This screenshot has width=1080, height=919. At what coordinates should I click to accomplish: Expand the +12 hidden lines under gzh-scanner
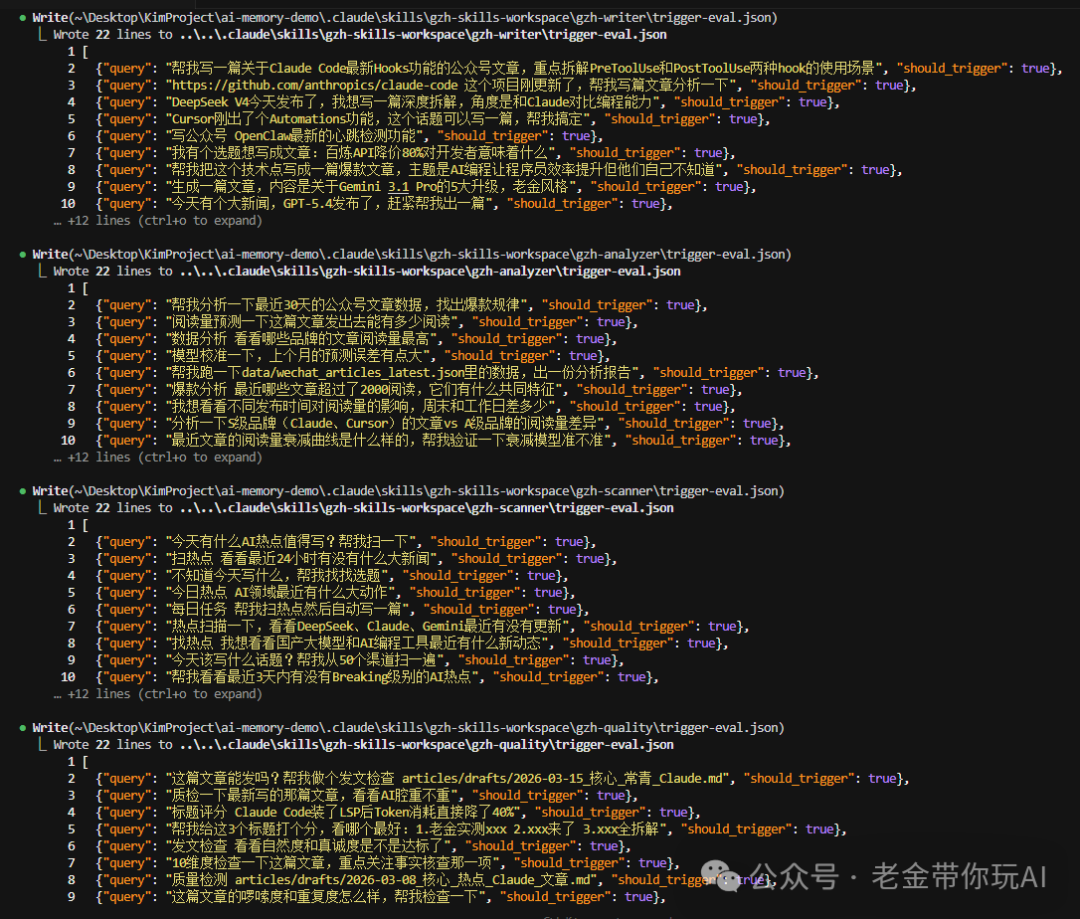tap(158, 694)
